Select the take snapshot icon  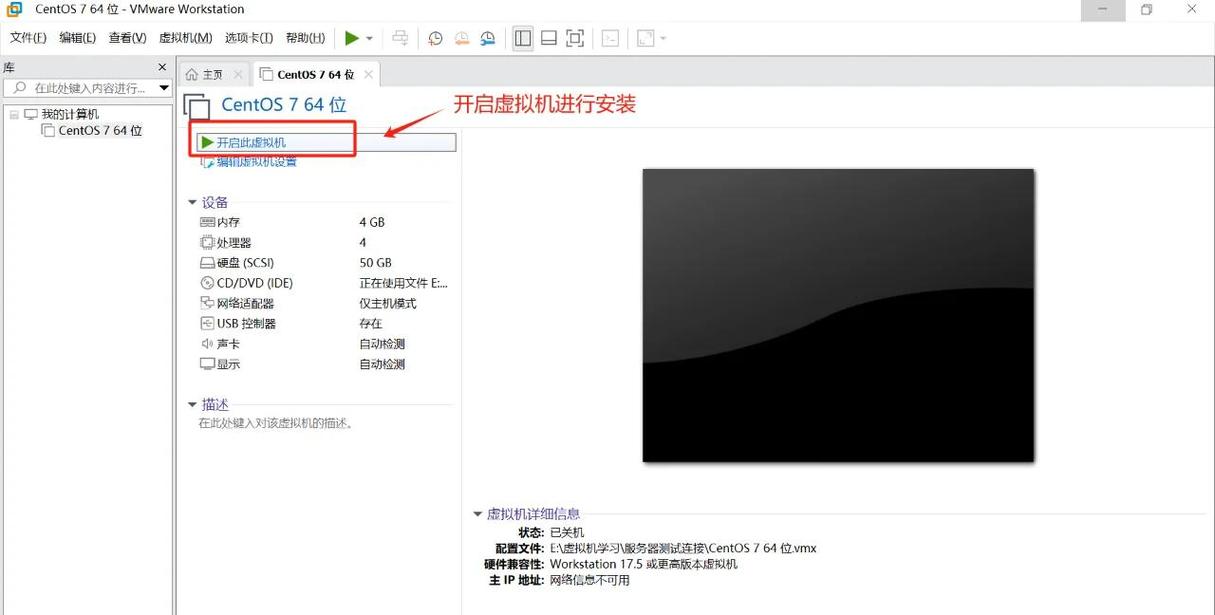pos(435,38)
